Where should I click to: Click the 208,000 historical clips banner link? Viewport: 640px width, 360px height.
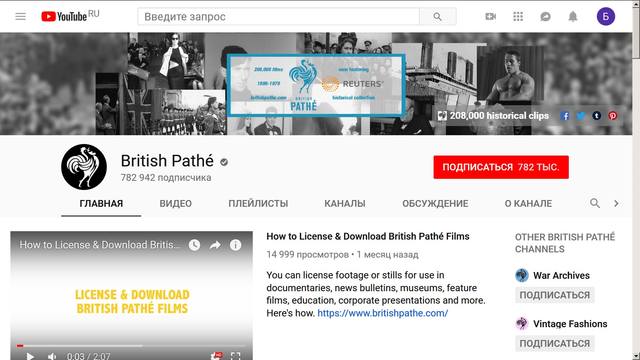(493, 116)
